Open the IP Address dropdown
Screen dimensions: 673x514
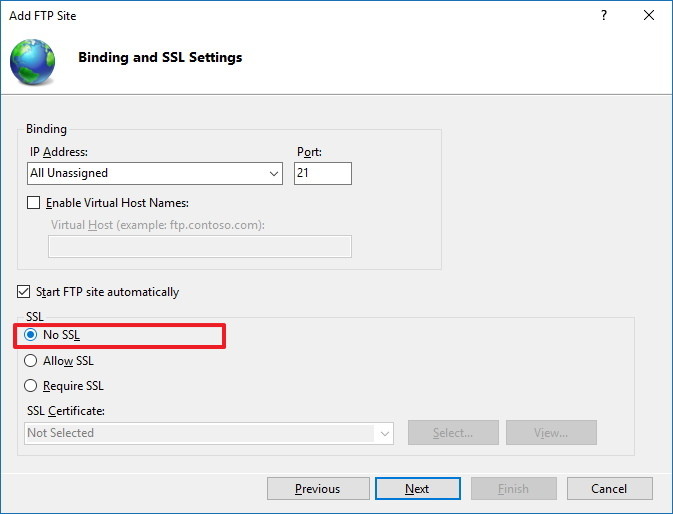(x=155, y=173)
